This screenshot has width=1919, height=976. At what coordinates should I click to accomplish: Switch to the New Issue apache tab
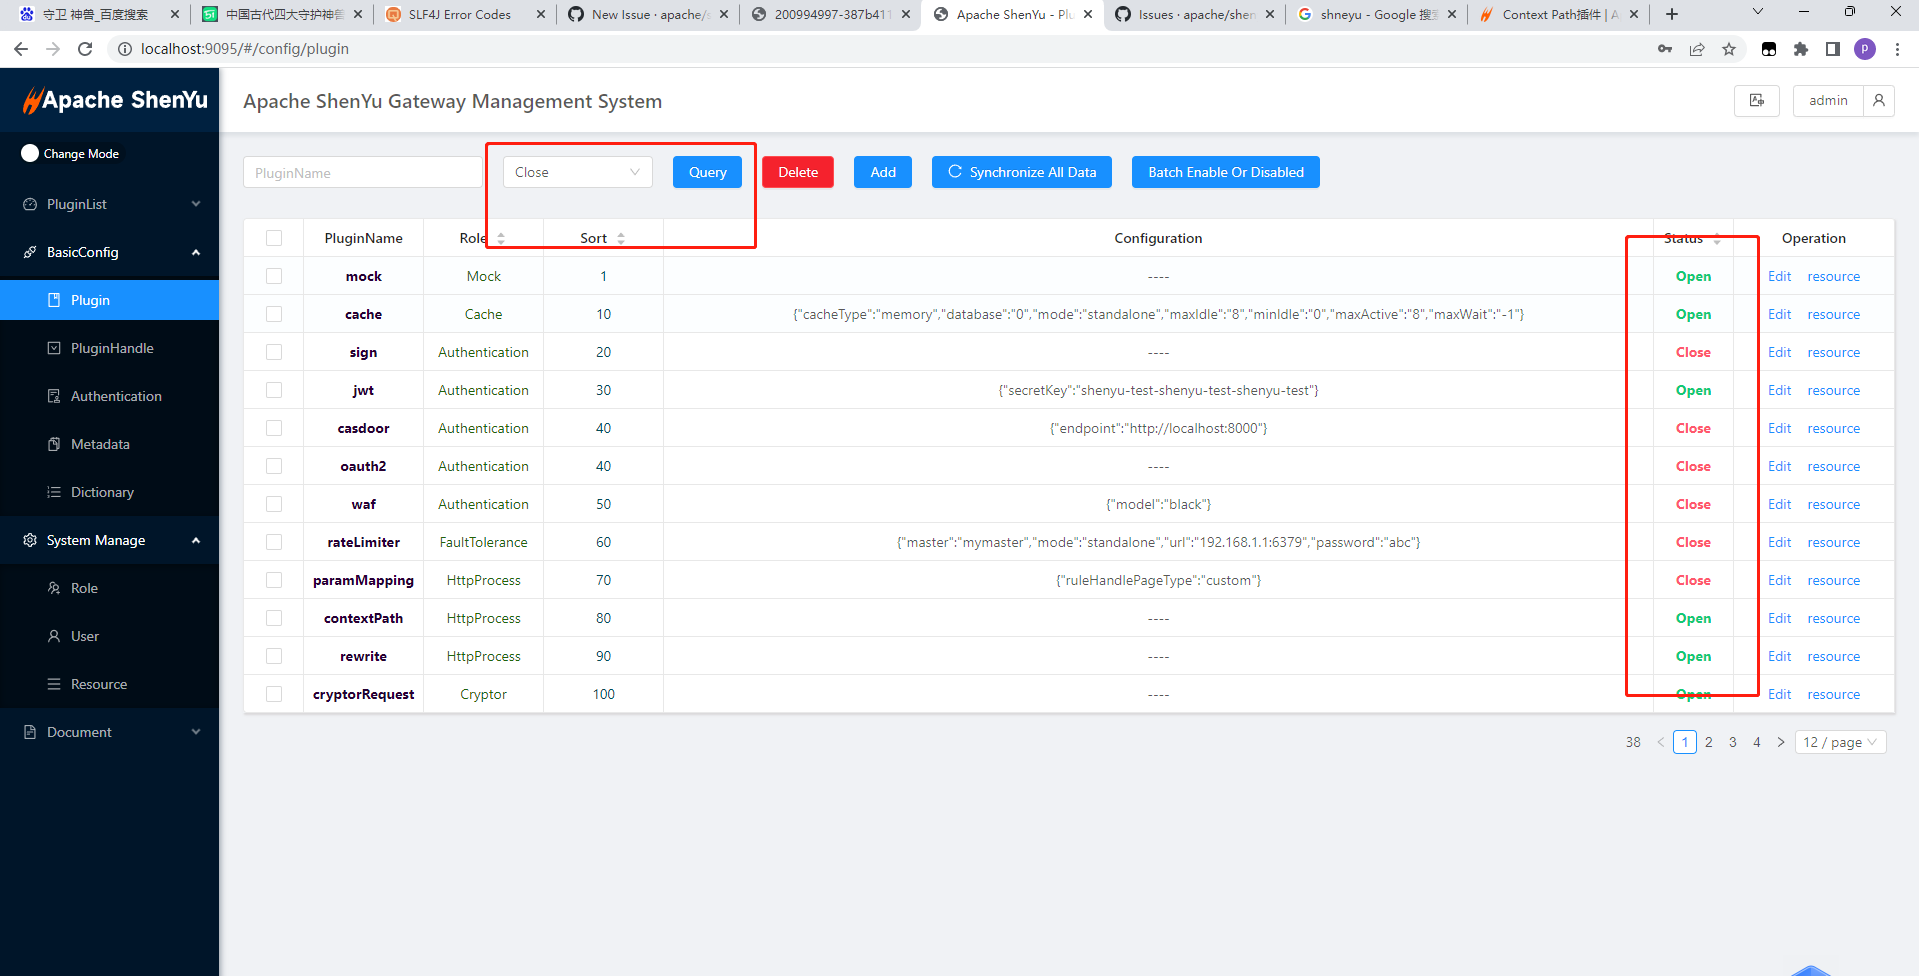click(648, 14)
